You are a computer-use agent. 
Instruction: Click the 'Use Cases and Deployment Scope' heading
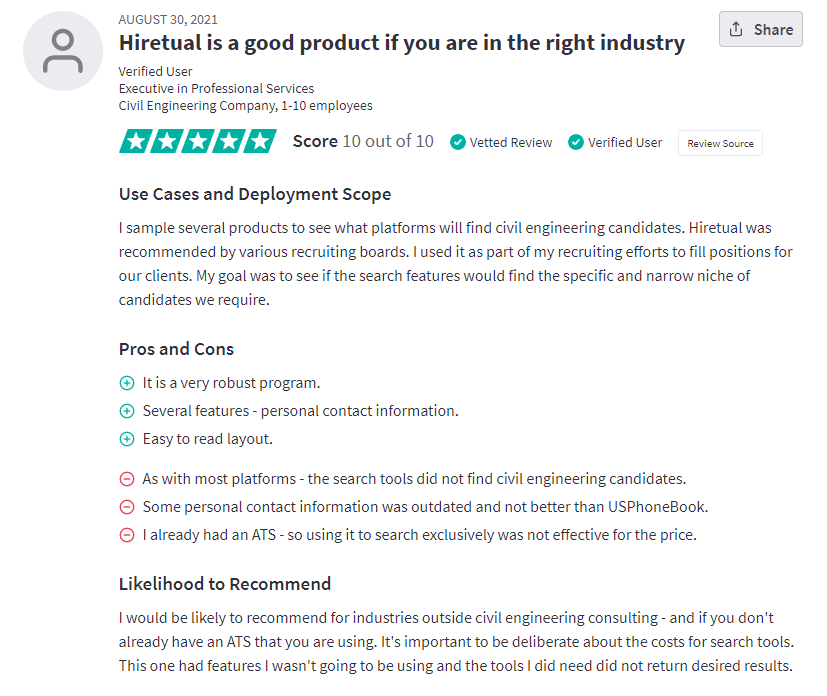coord(255,195)
